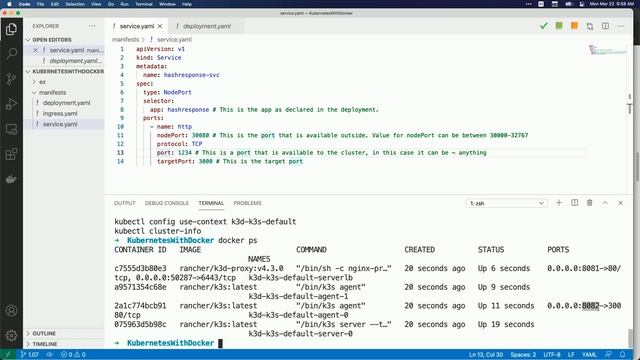The height and width of the screenshot is (360, 640).
Task: Click the editor minimap preview
Action: 607,51
